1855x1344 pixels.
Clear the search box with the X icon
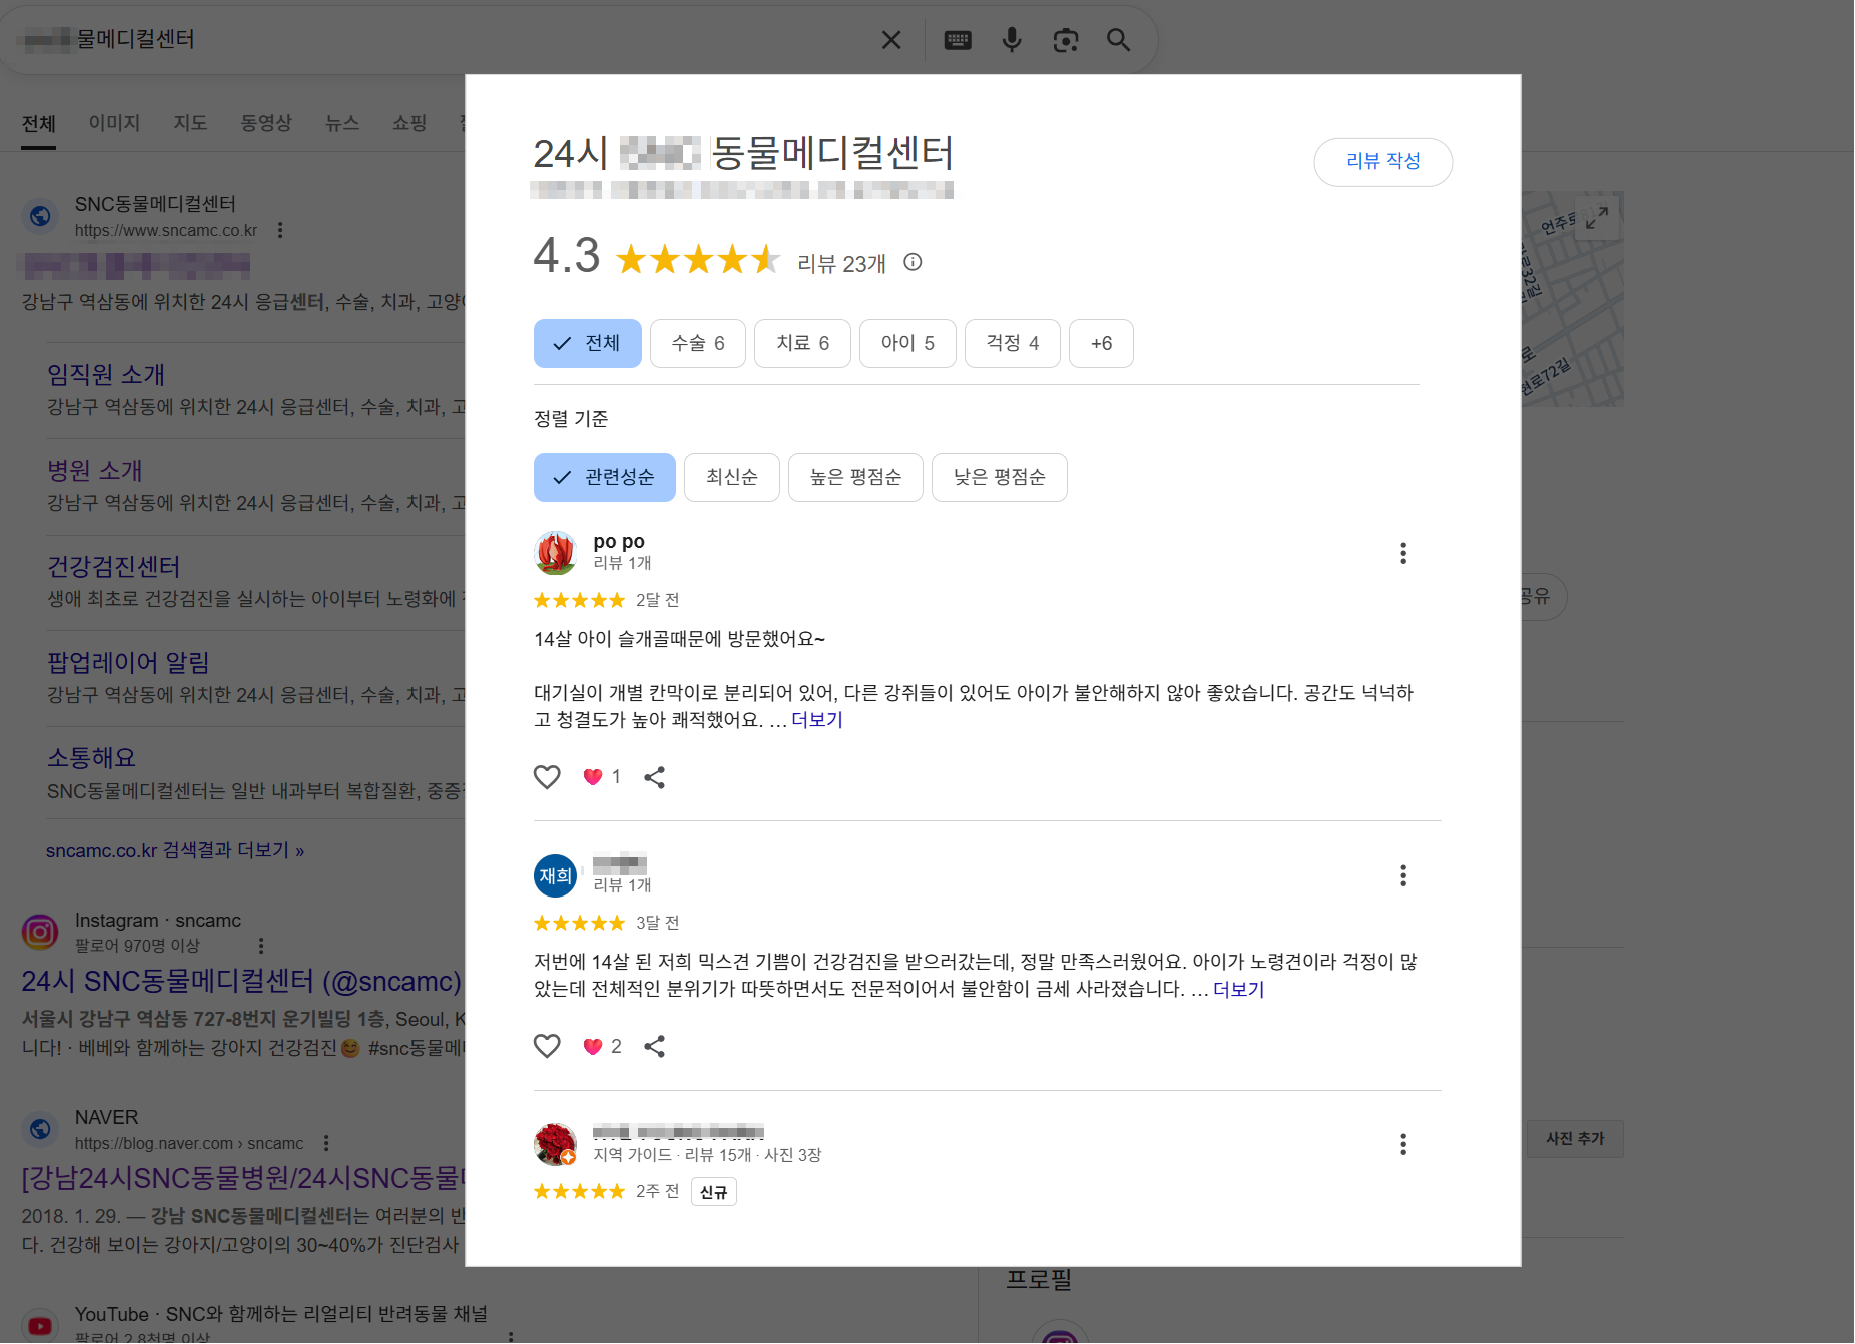pos(890,40)
